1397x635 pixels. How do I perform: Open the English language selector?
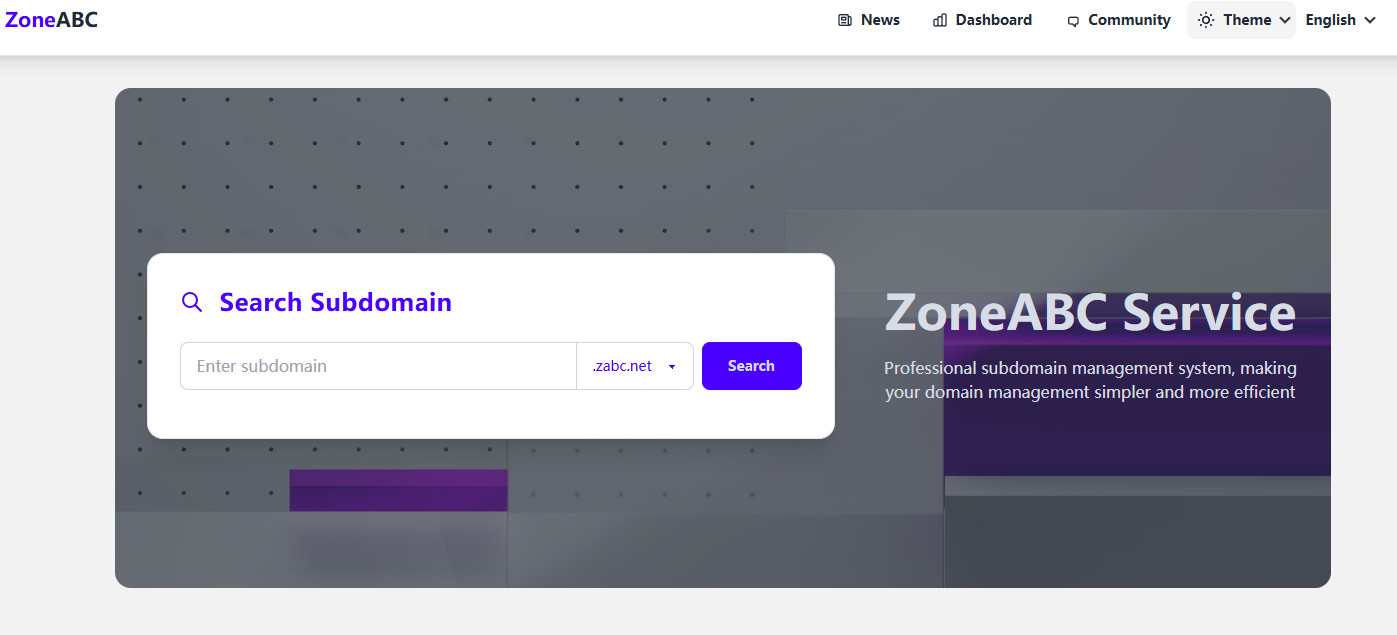[x=1341, y=20]
